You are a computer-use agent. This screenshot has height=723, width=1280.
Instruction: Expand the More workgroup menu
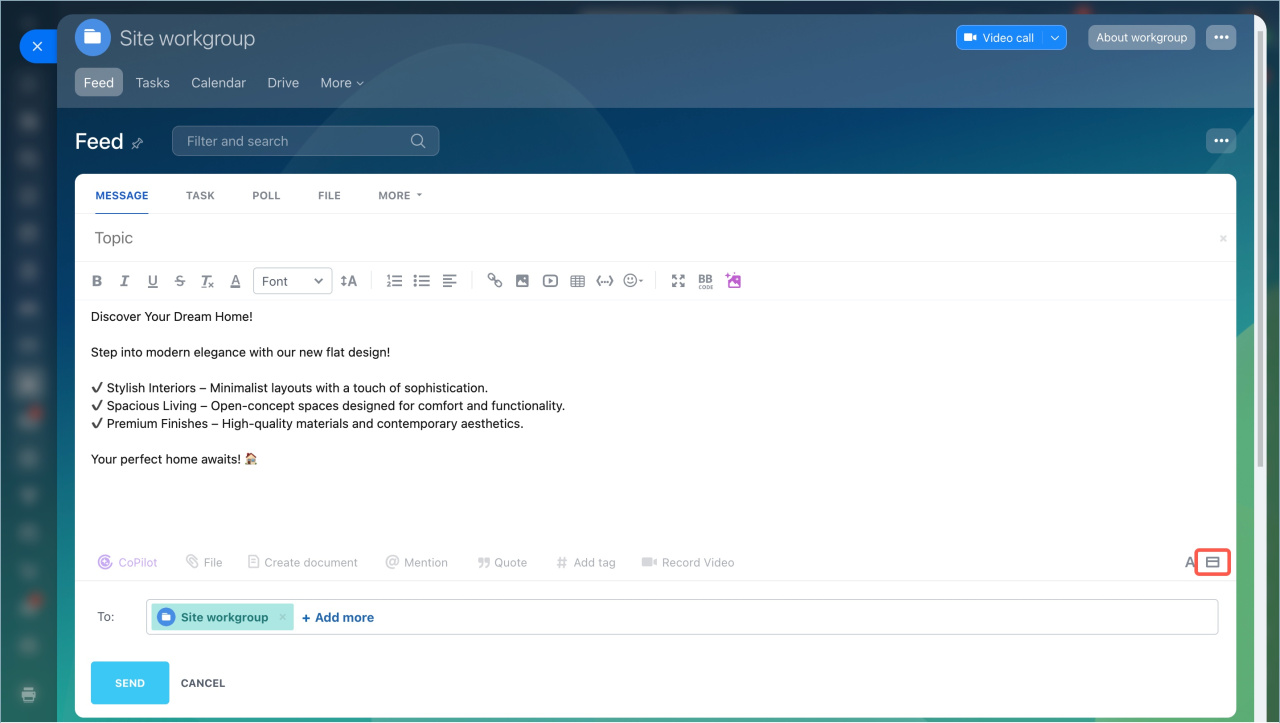pyautogui.click(x=342, y=82)
